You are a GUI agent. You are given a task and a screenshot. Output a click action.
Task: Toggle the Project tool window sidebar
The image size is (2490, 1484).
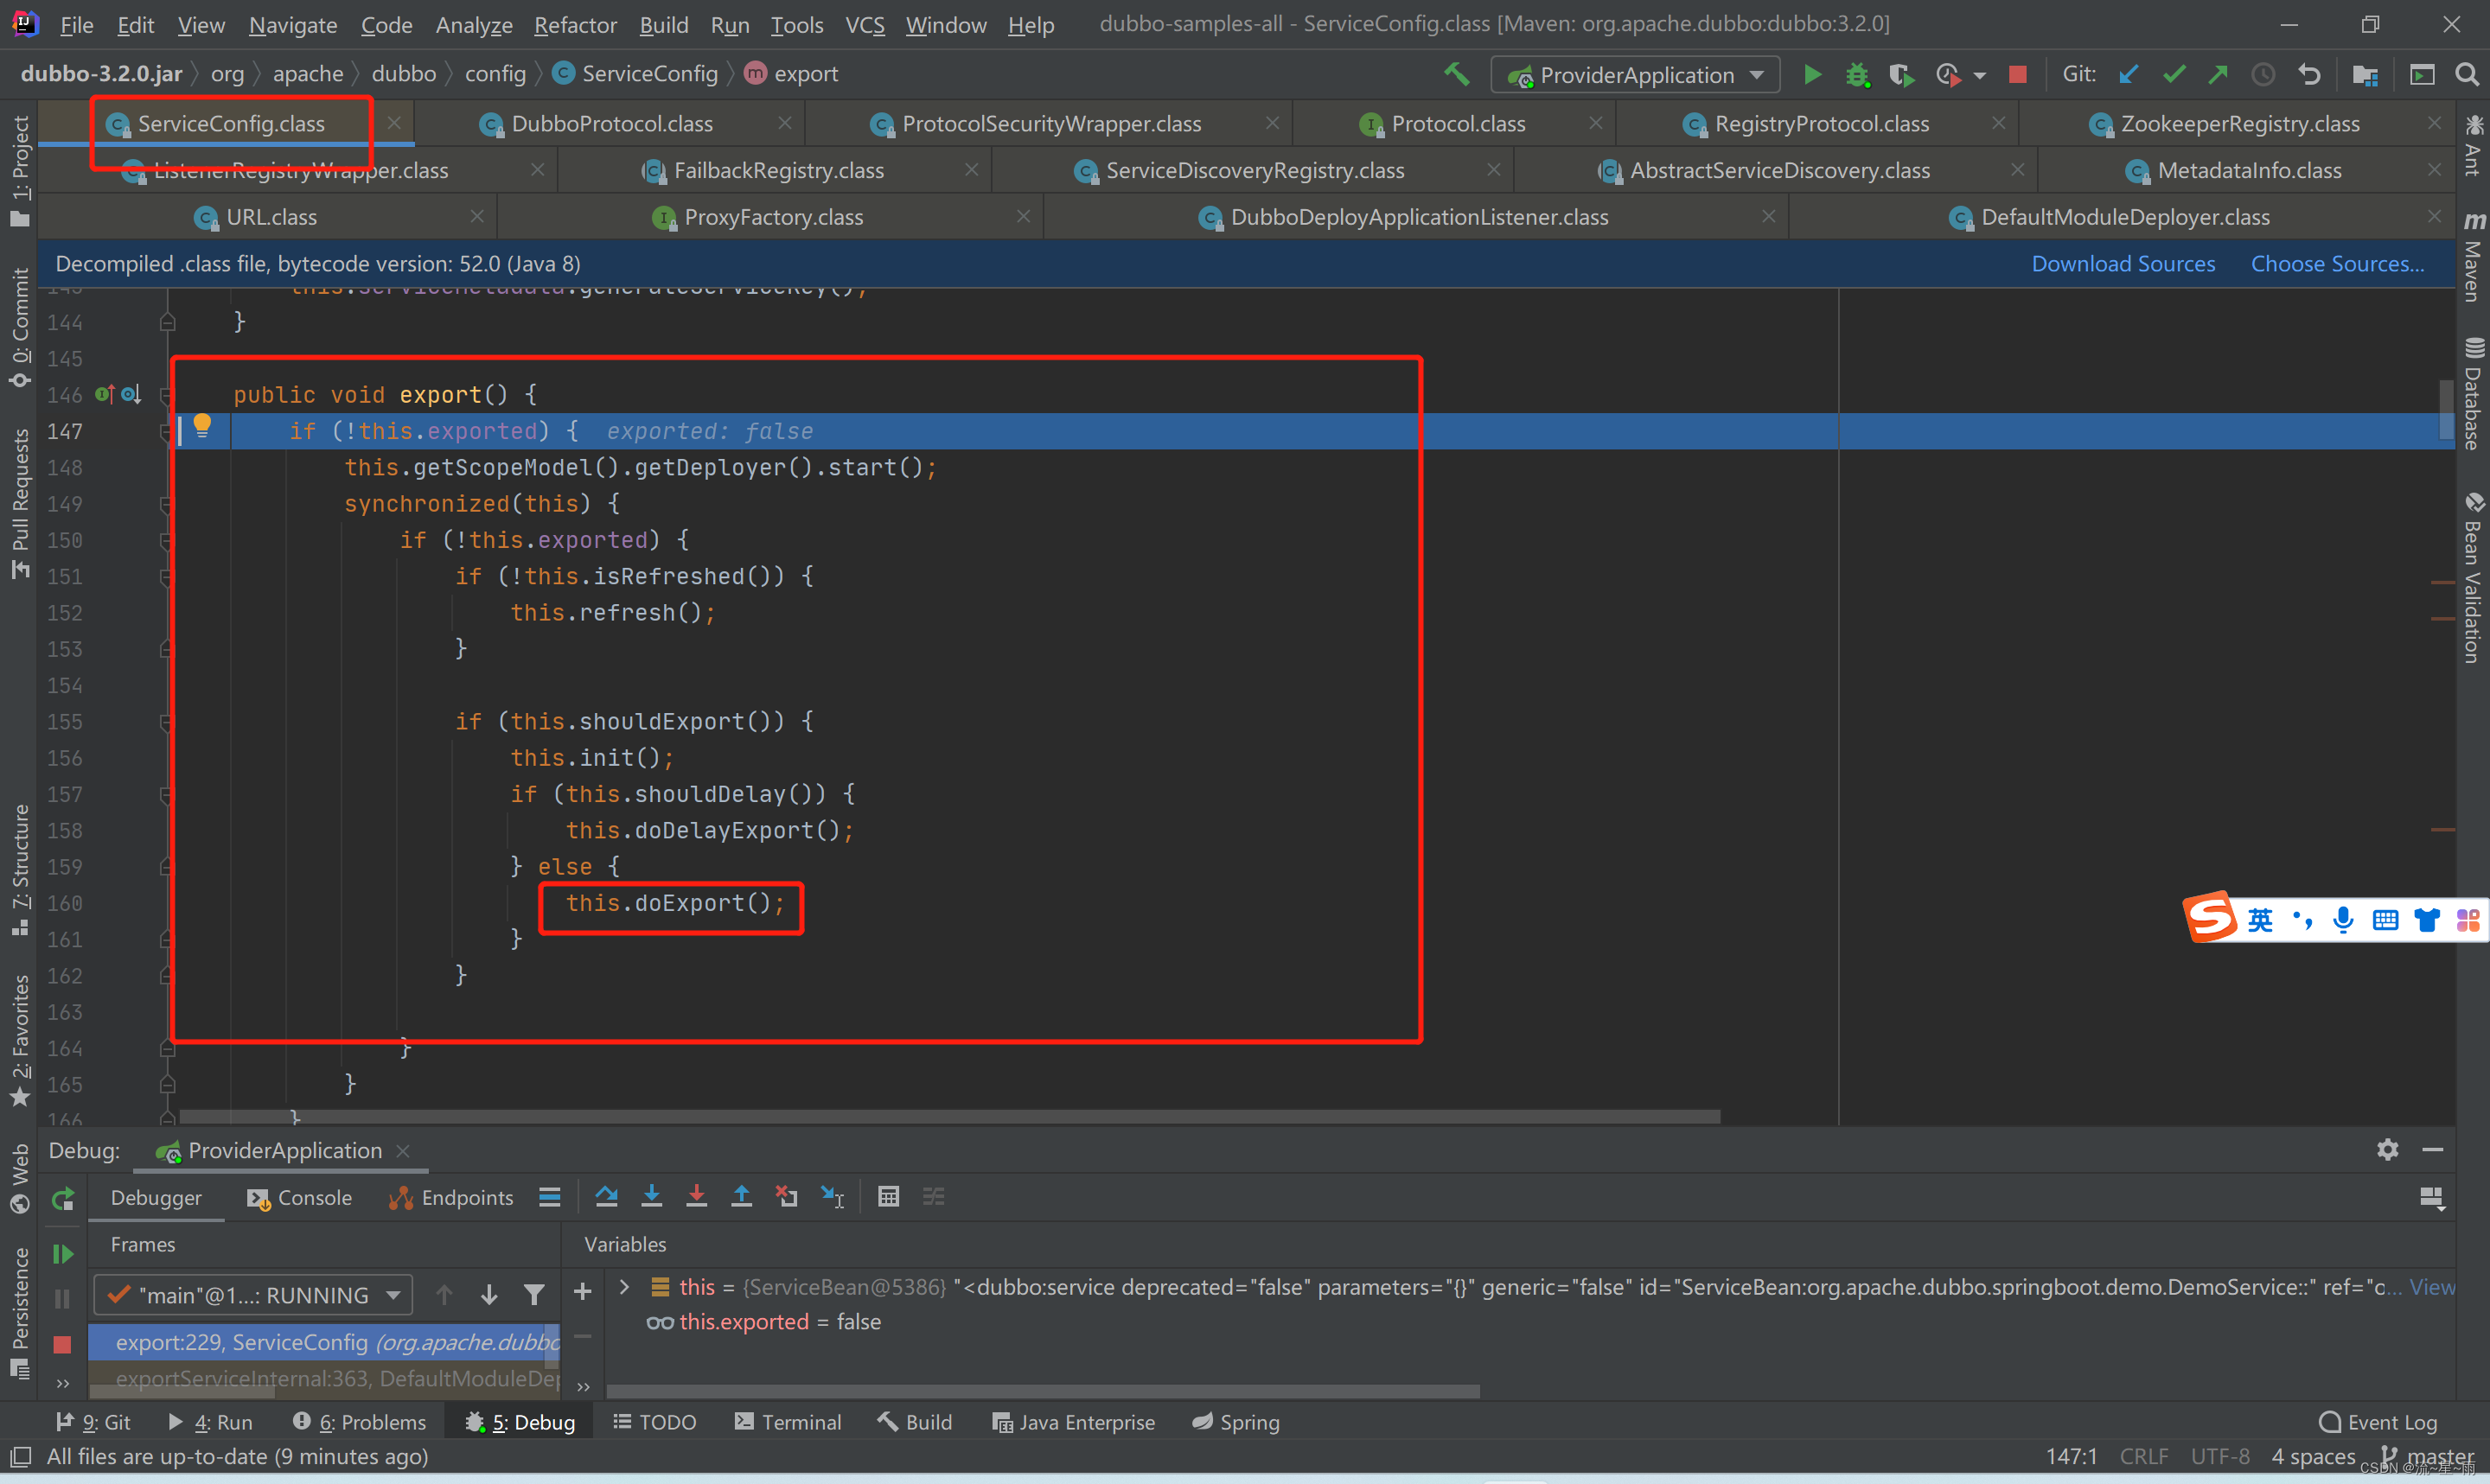point(19,170)
